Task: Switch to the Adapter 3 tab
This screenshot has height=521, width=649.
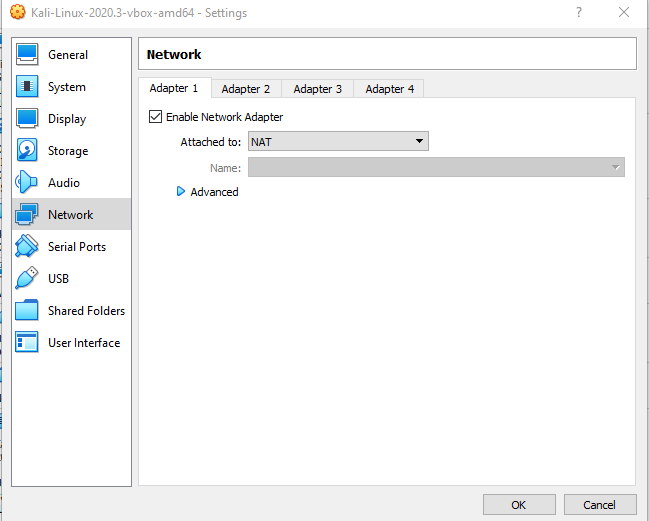Action: pos(317,89)
